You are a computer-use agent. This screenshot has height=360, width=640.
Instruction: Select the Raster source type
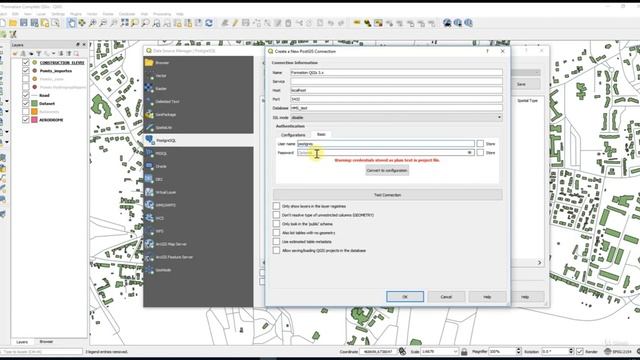click(x=198, y=89)
